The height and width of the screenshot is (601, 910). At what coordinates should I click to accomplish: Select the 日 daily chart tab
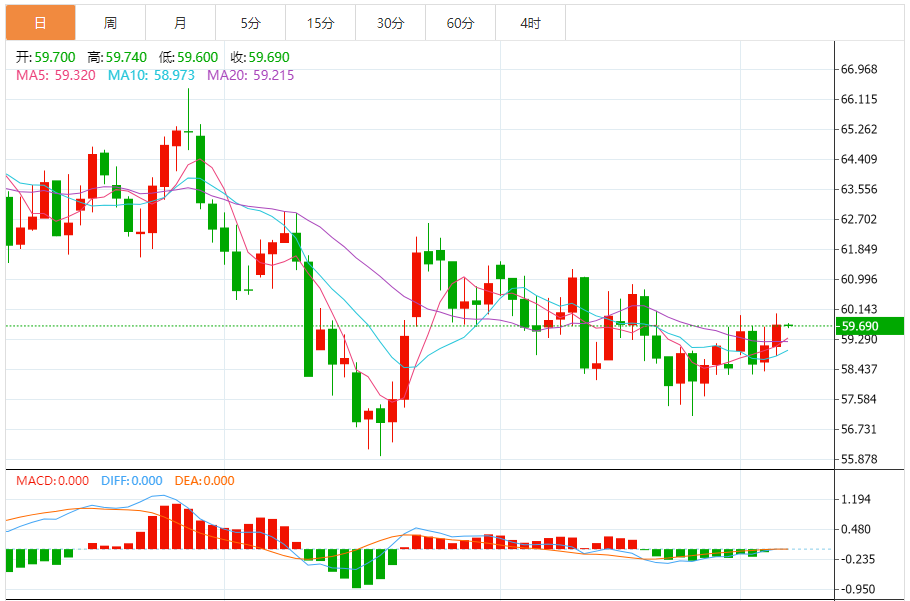click(x=40, y=23)
